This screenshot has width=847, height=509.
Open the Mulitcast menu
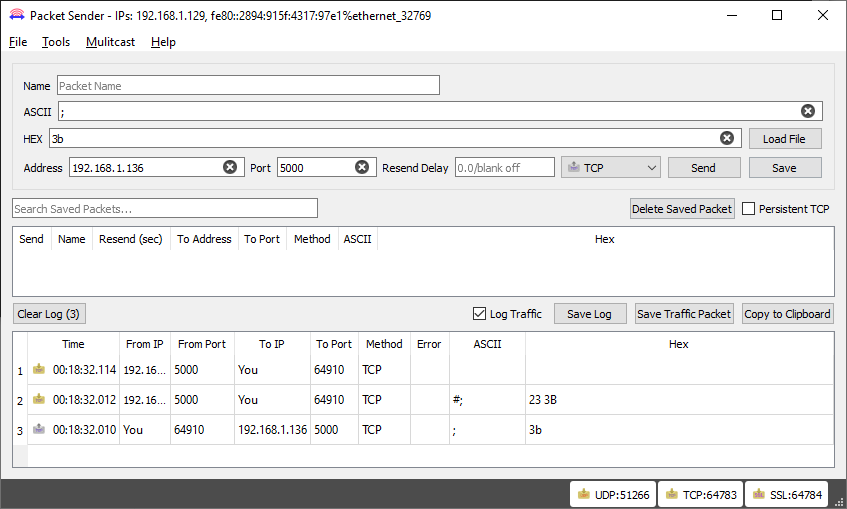point(110,42)
